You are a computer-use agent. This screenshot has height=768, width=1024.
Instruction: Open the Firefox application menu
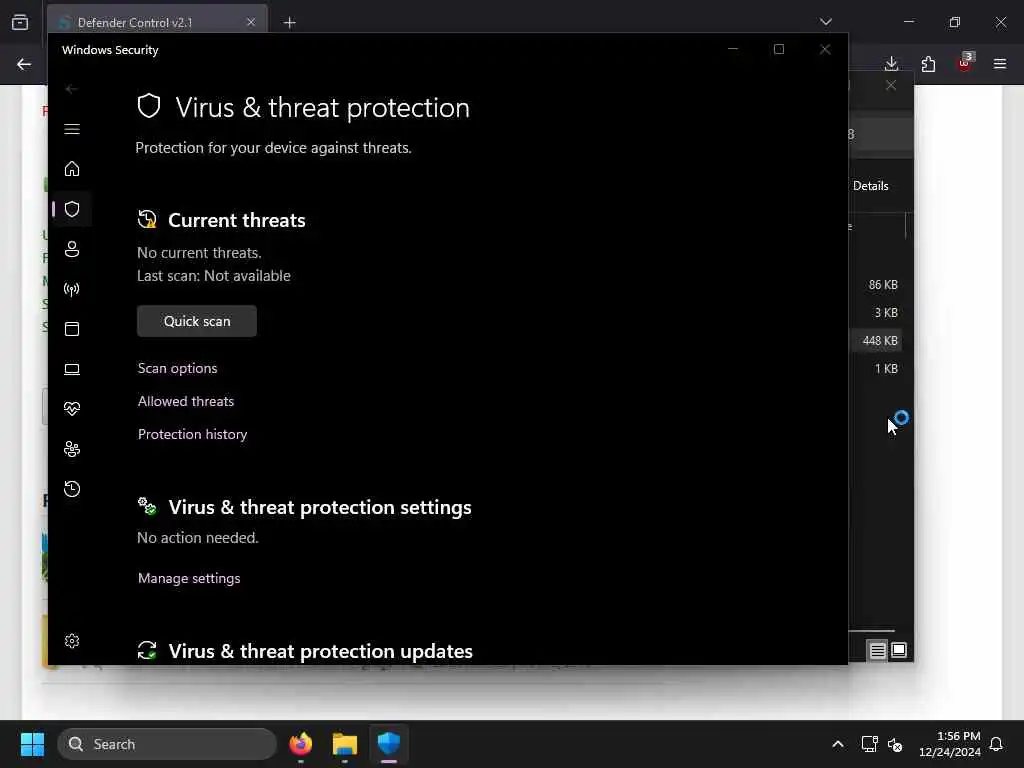tap(1000, 63)
